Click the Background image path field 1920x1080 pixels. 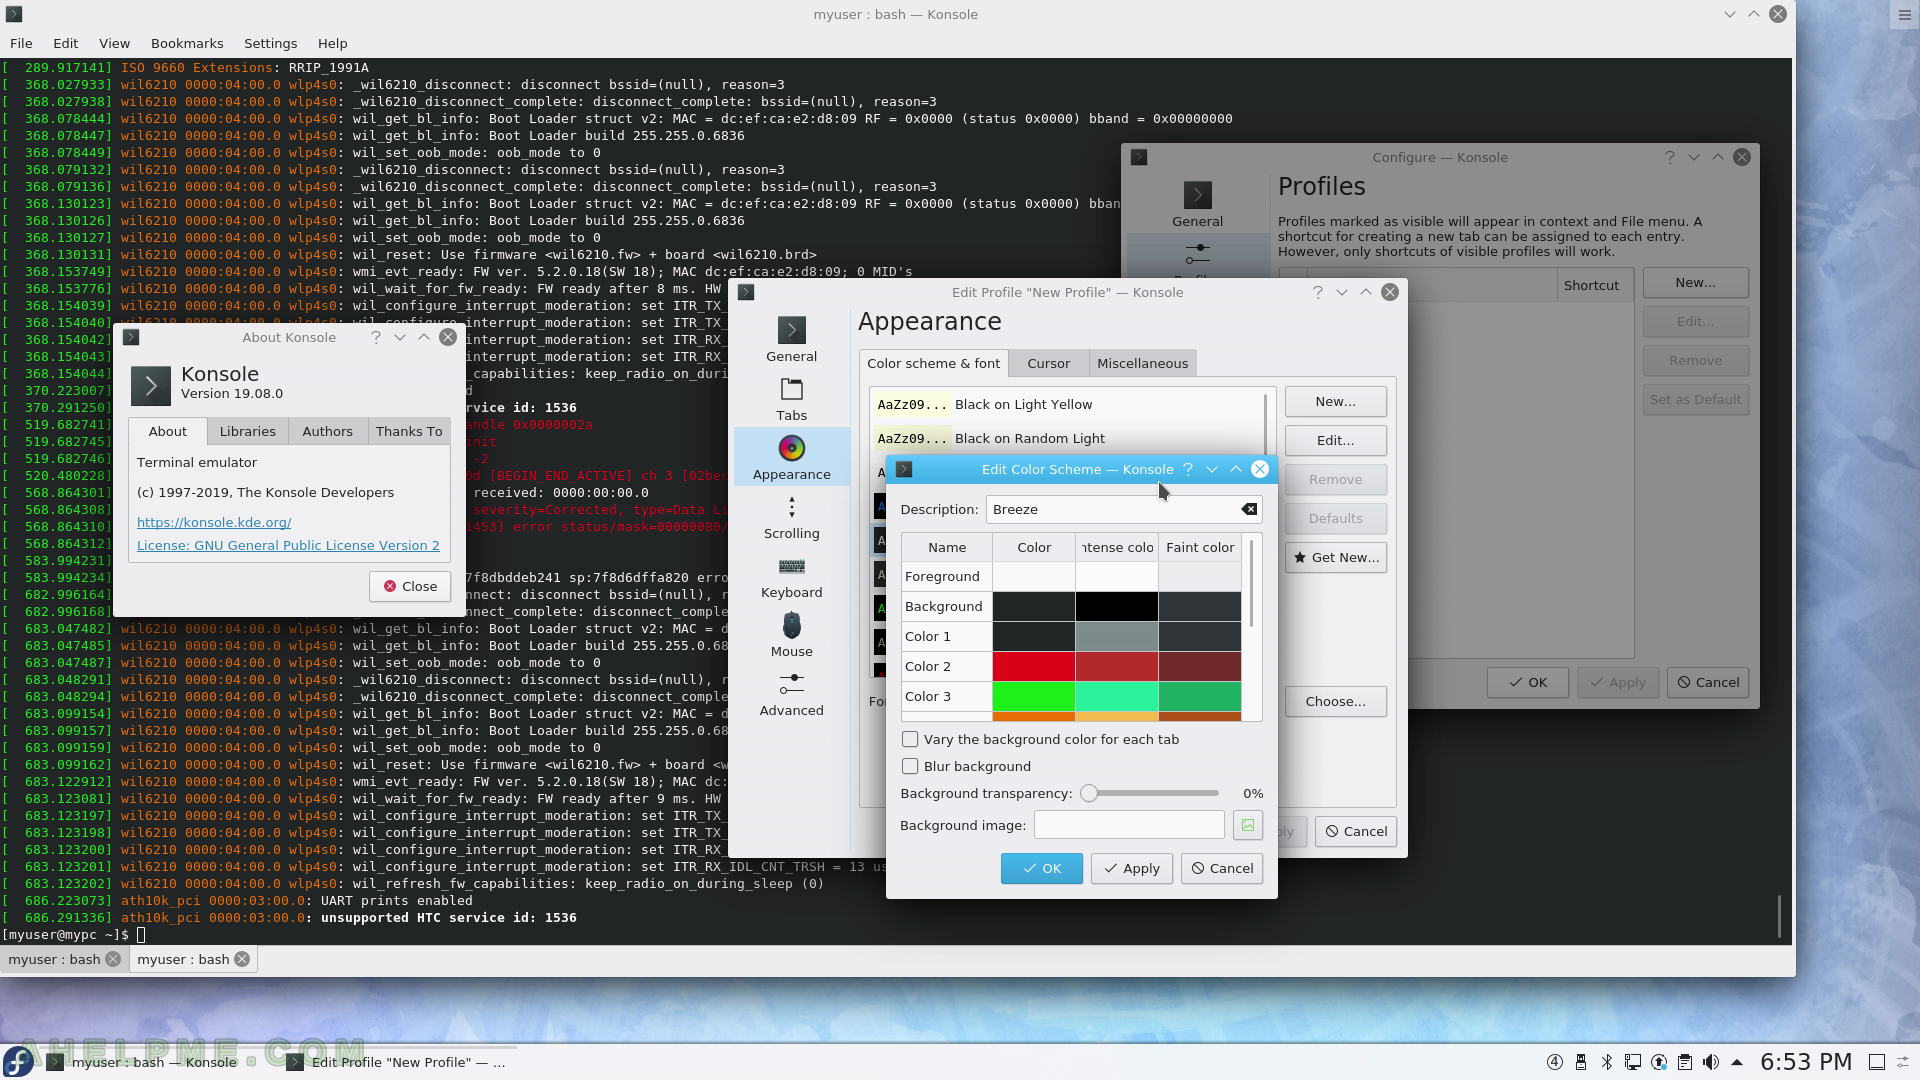coord(1129,825)
